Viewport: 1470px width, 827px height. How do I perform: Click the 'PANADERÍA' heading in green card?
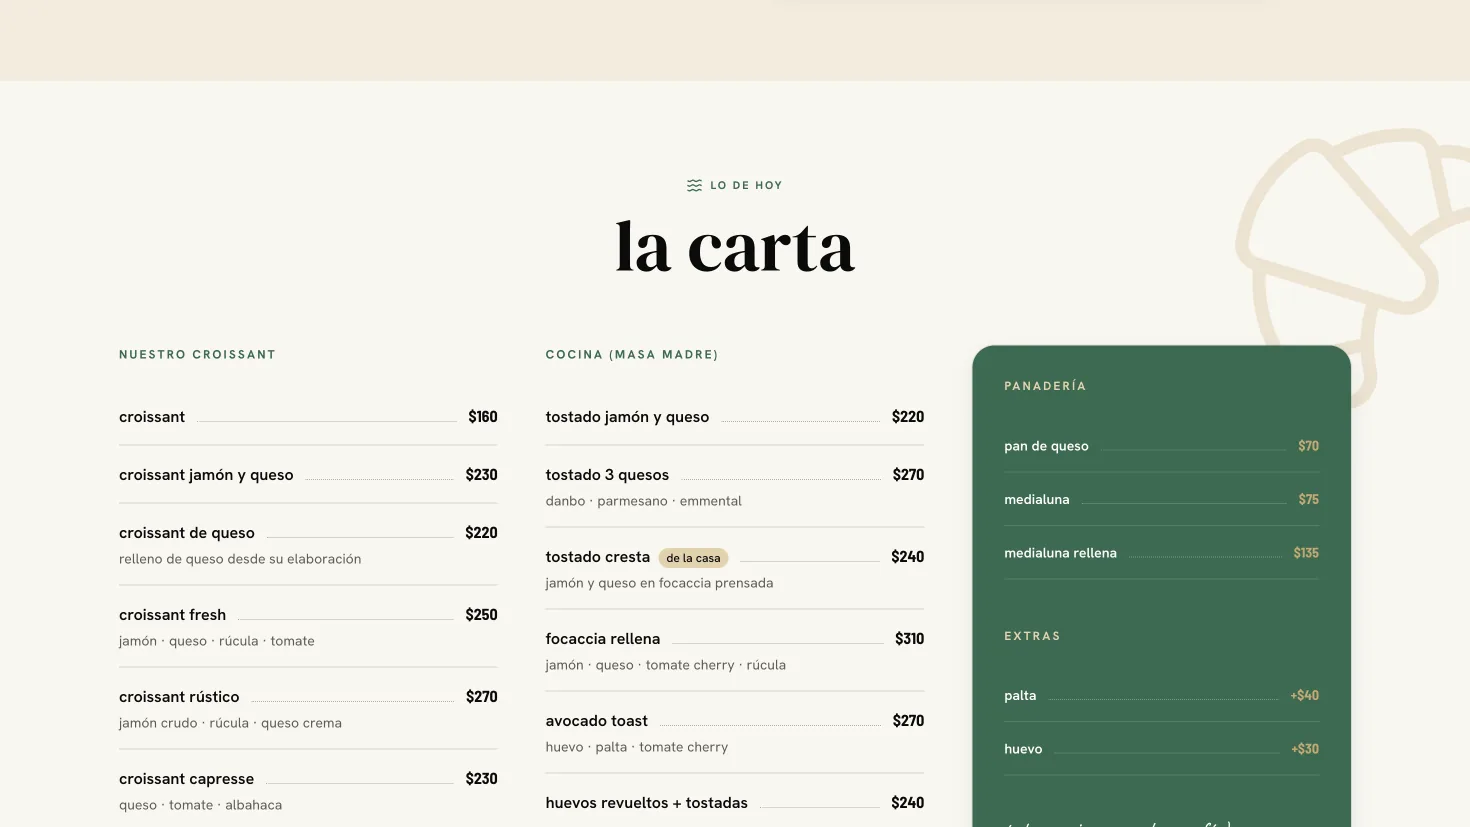pos(1045,386)
